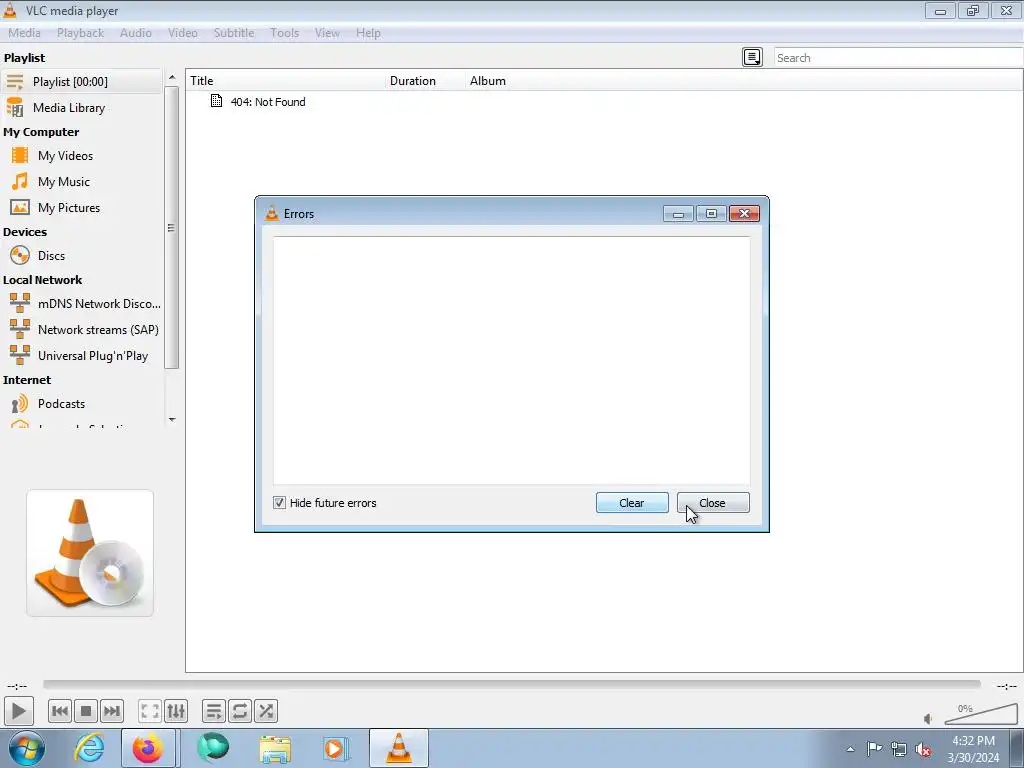Open the Media menu

tap(24, 33)
